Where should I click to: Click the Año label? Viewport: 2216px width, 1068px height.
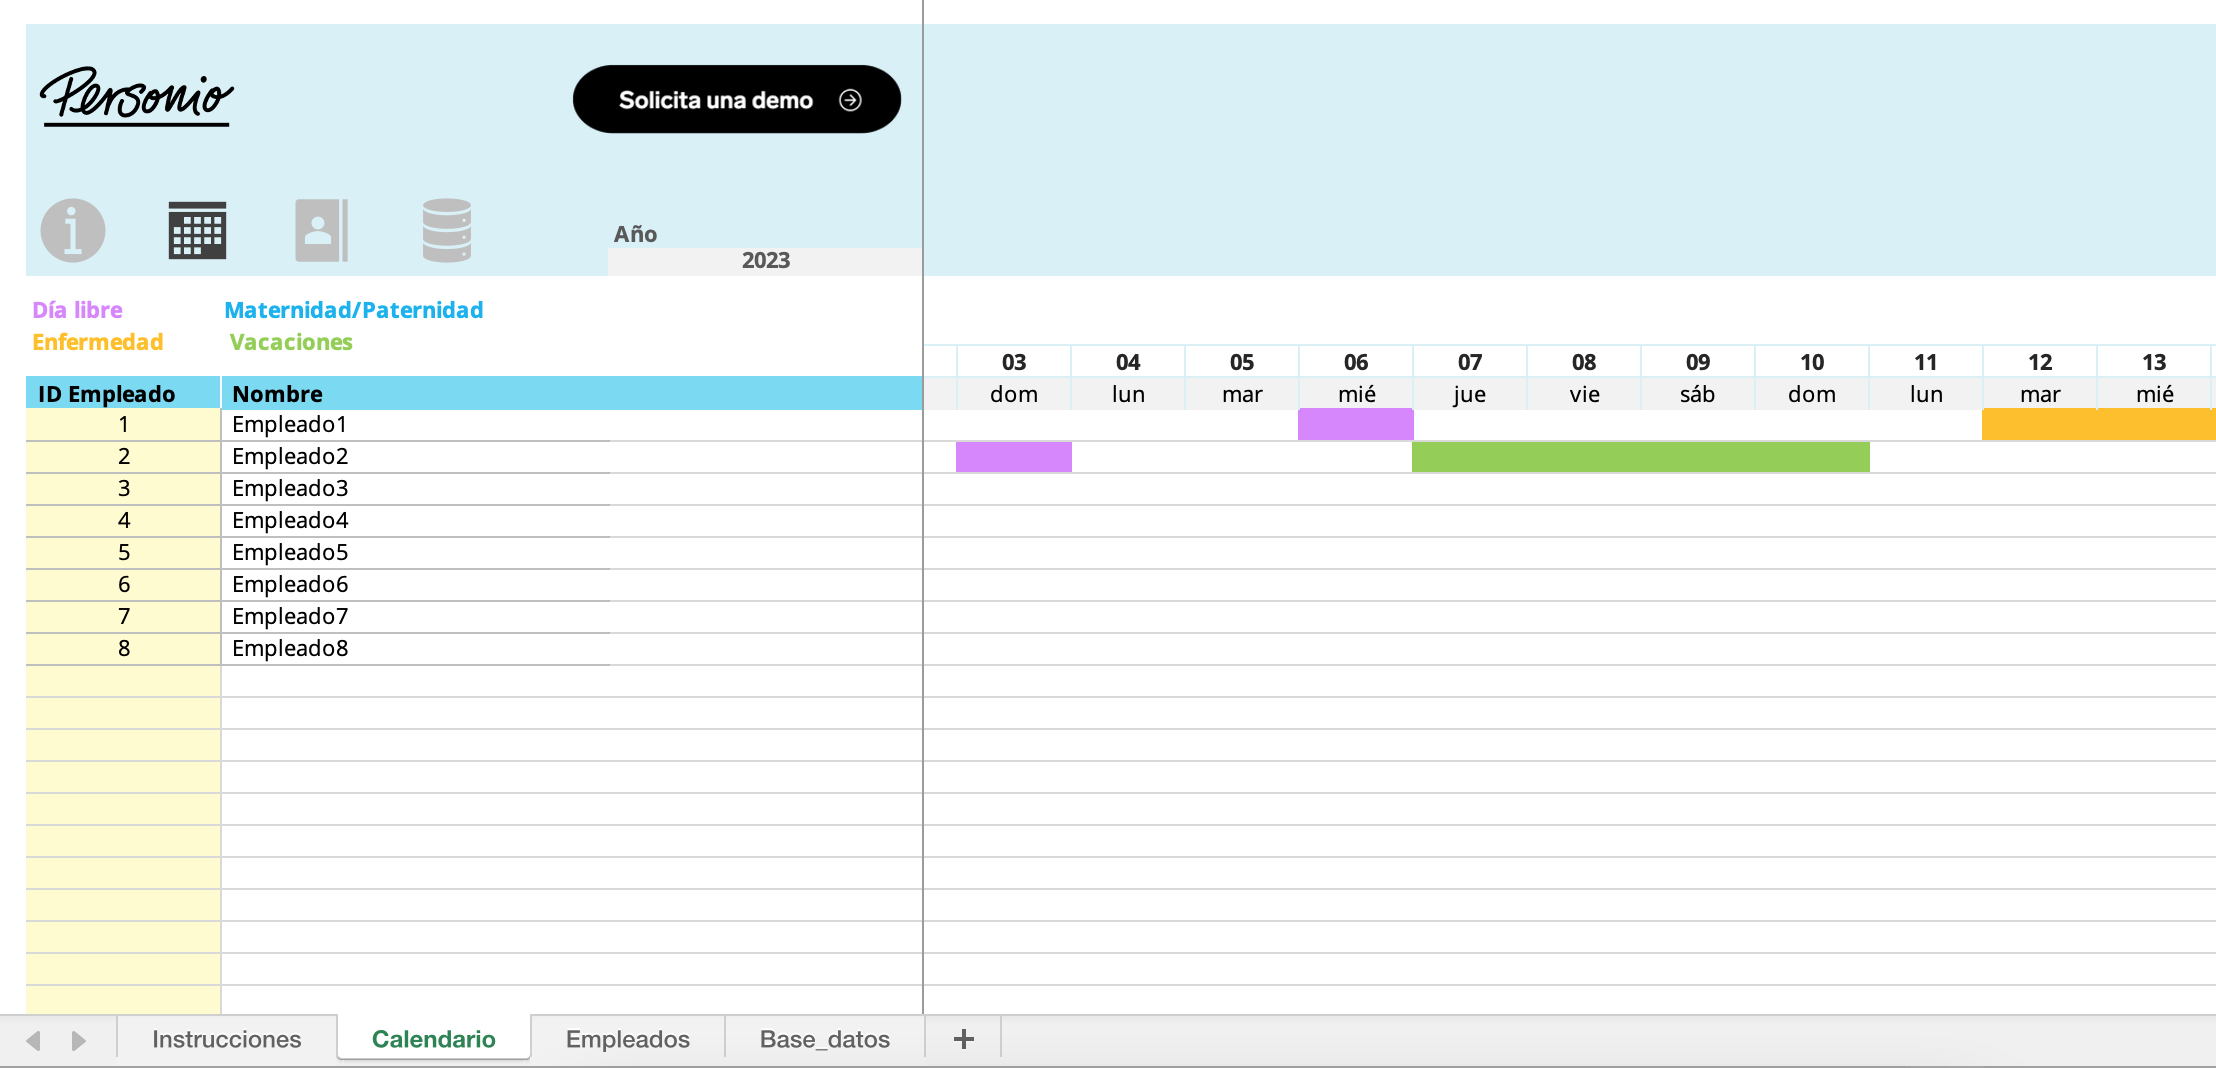click(635, 234)
